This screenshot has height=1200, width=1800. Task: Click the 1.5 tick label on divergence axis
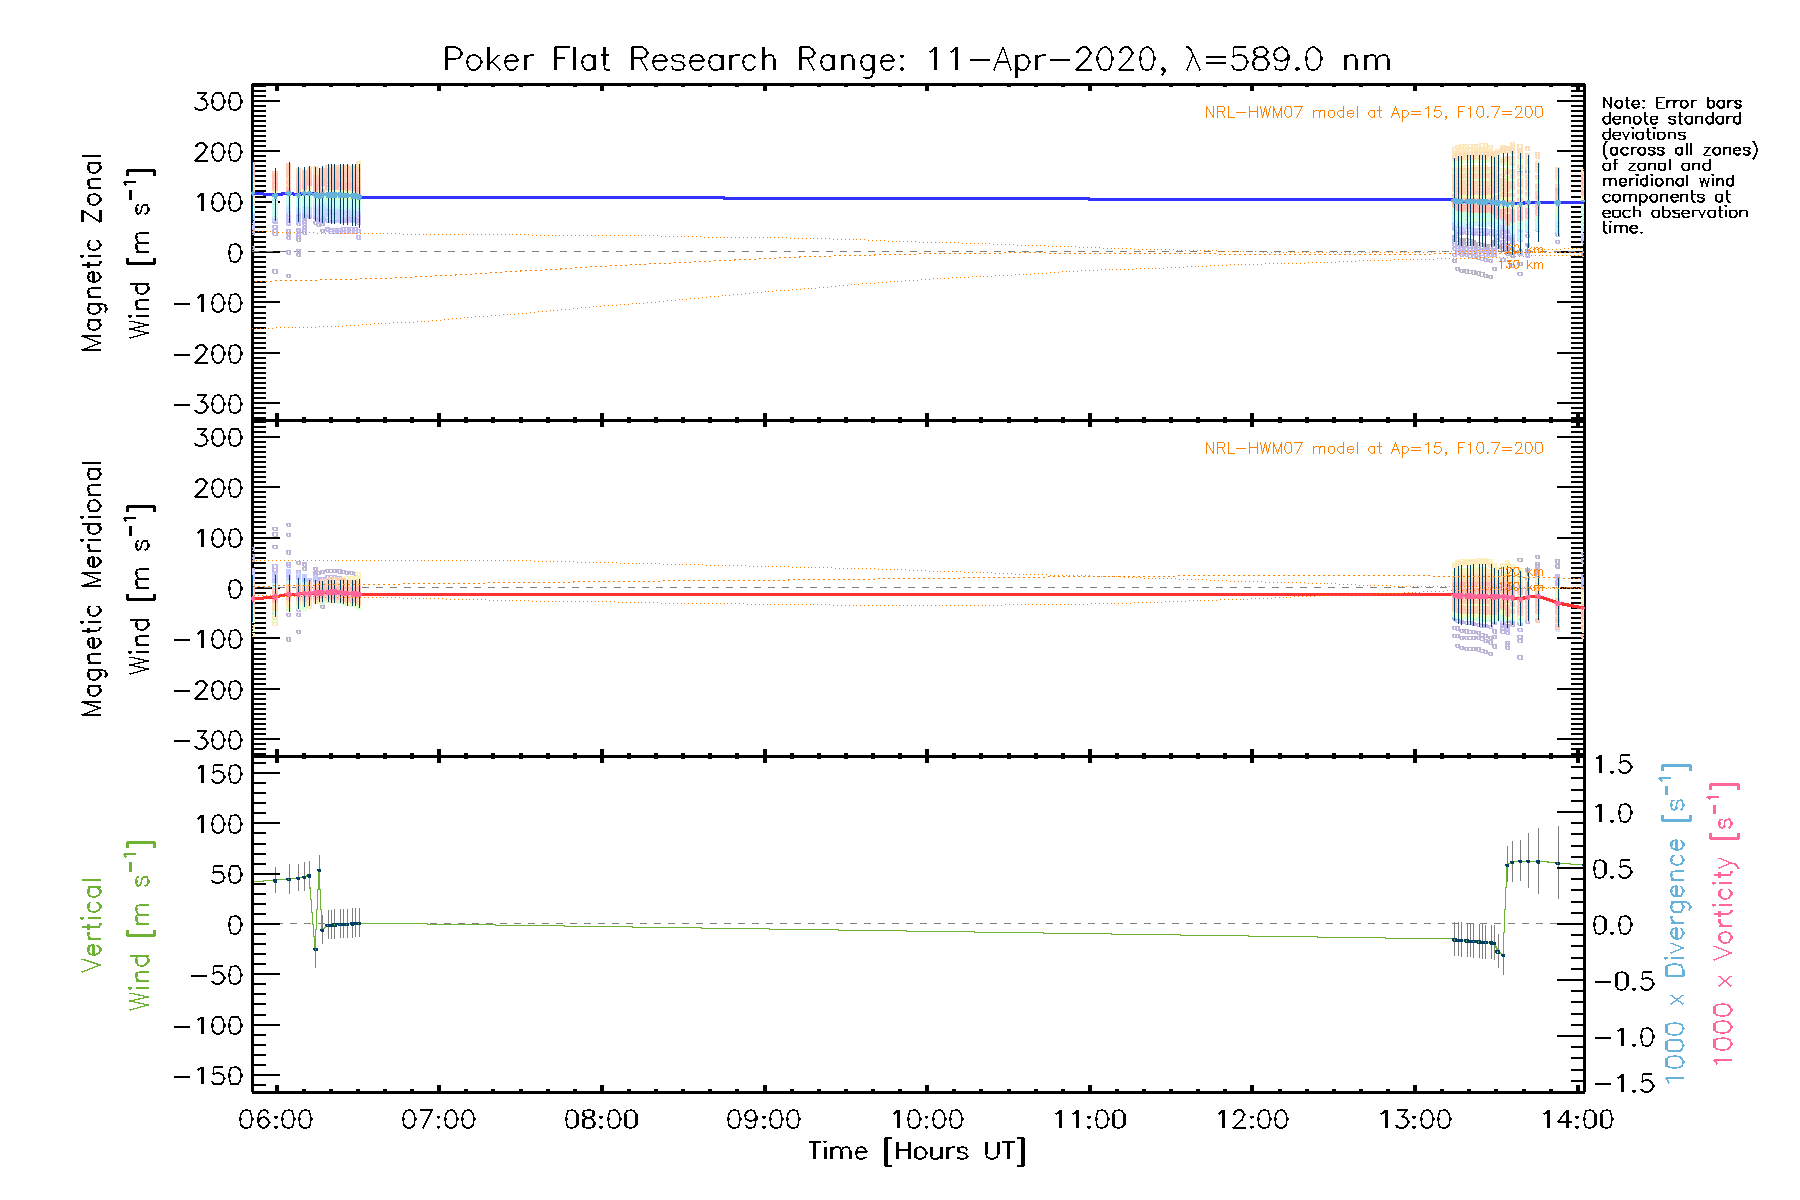pos(1612,765)
